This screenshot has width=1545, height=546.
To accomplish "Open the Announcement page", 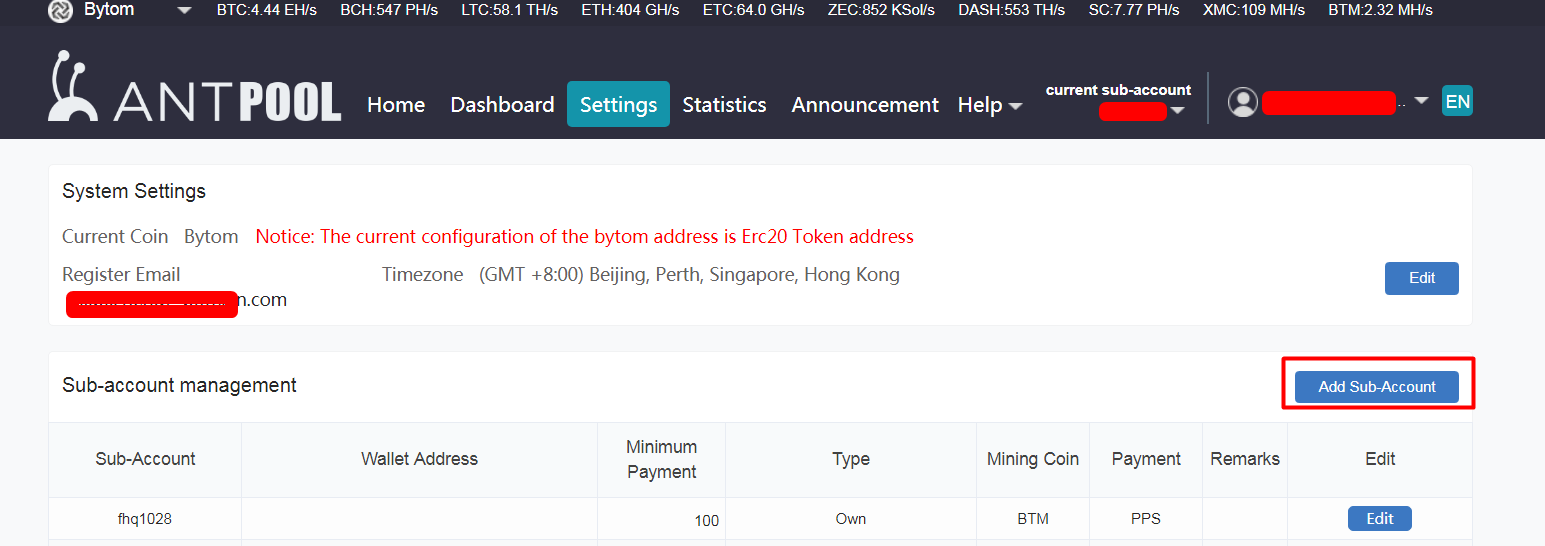I will [x=865, y=105].
